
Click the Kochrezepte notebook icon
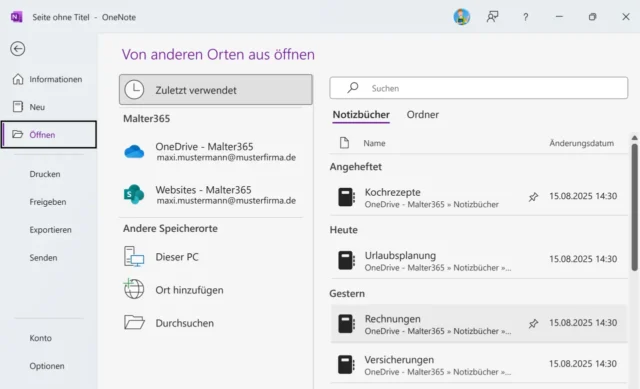[346, 197]
